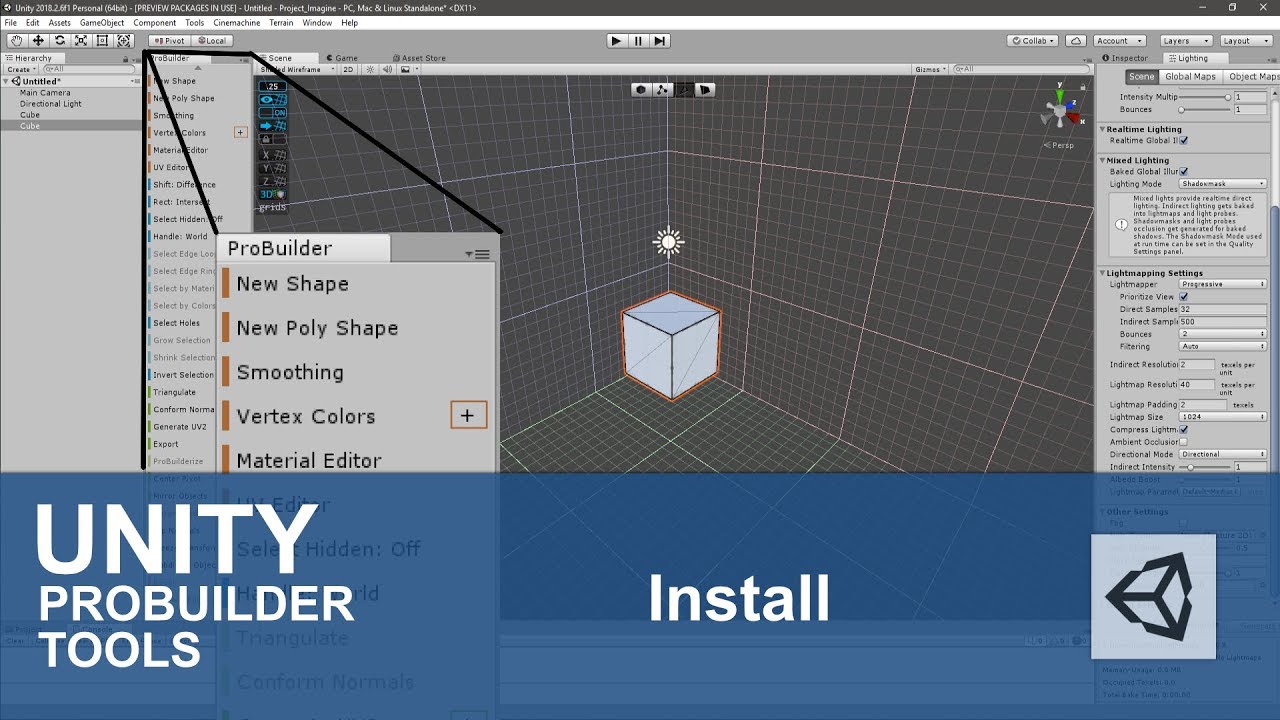Screen dimensions: 1280x720
Task: Switch to the Game tab
Action: (341, 58)
